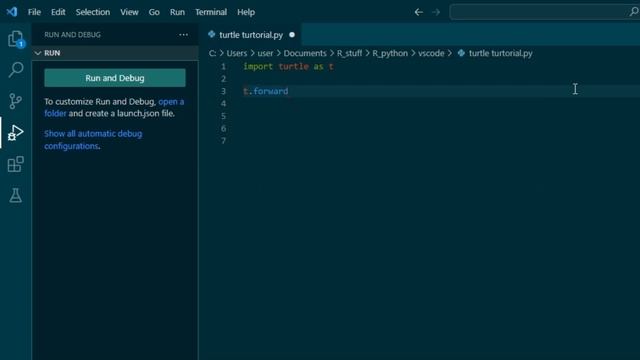Open the Testing flask icon
The width and height of the screenshot is (640, 360).
coord(16,196)
